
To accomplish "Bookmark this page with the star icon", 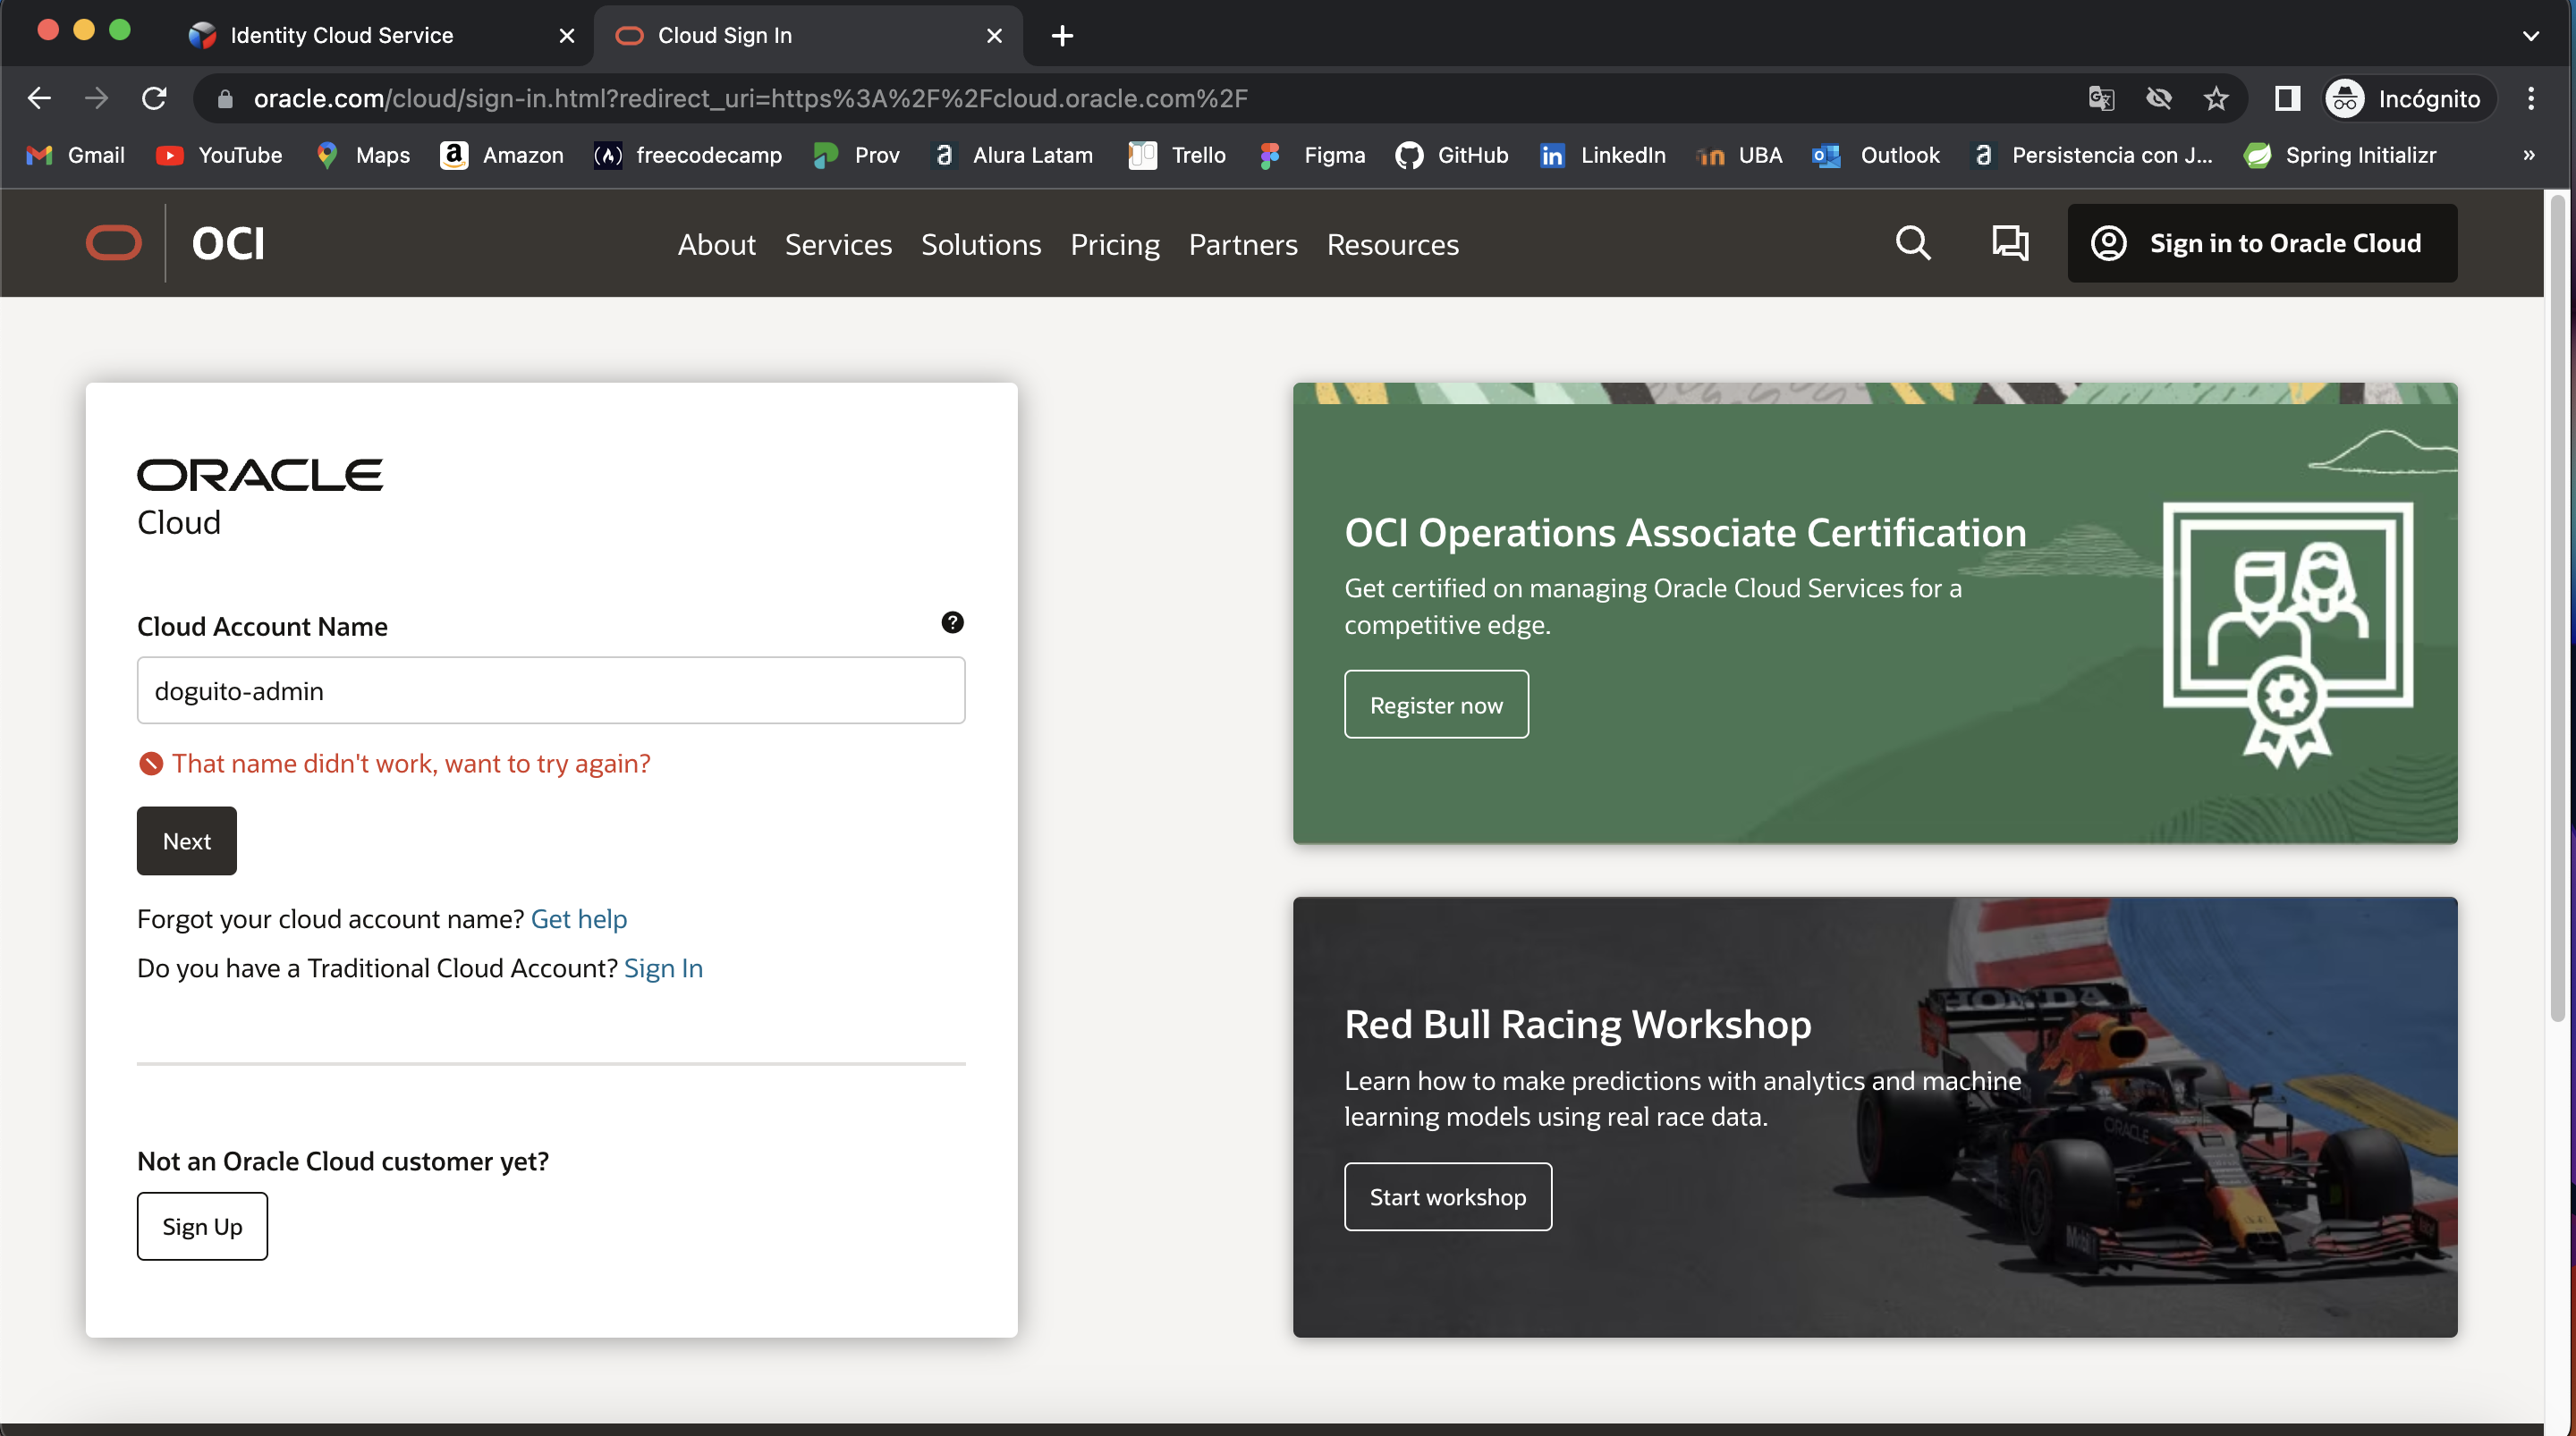I will click(x=2216, y=98).
